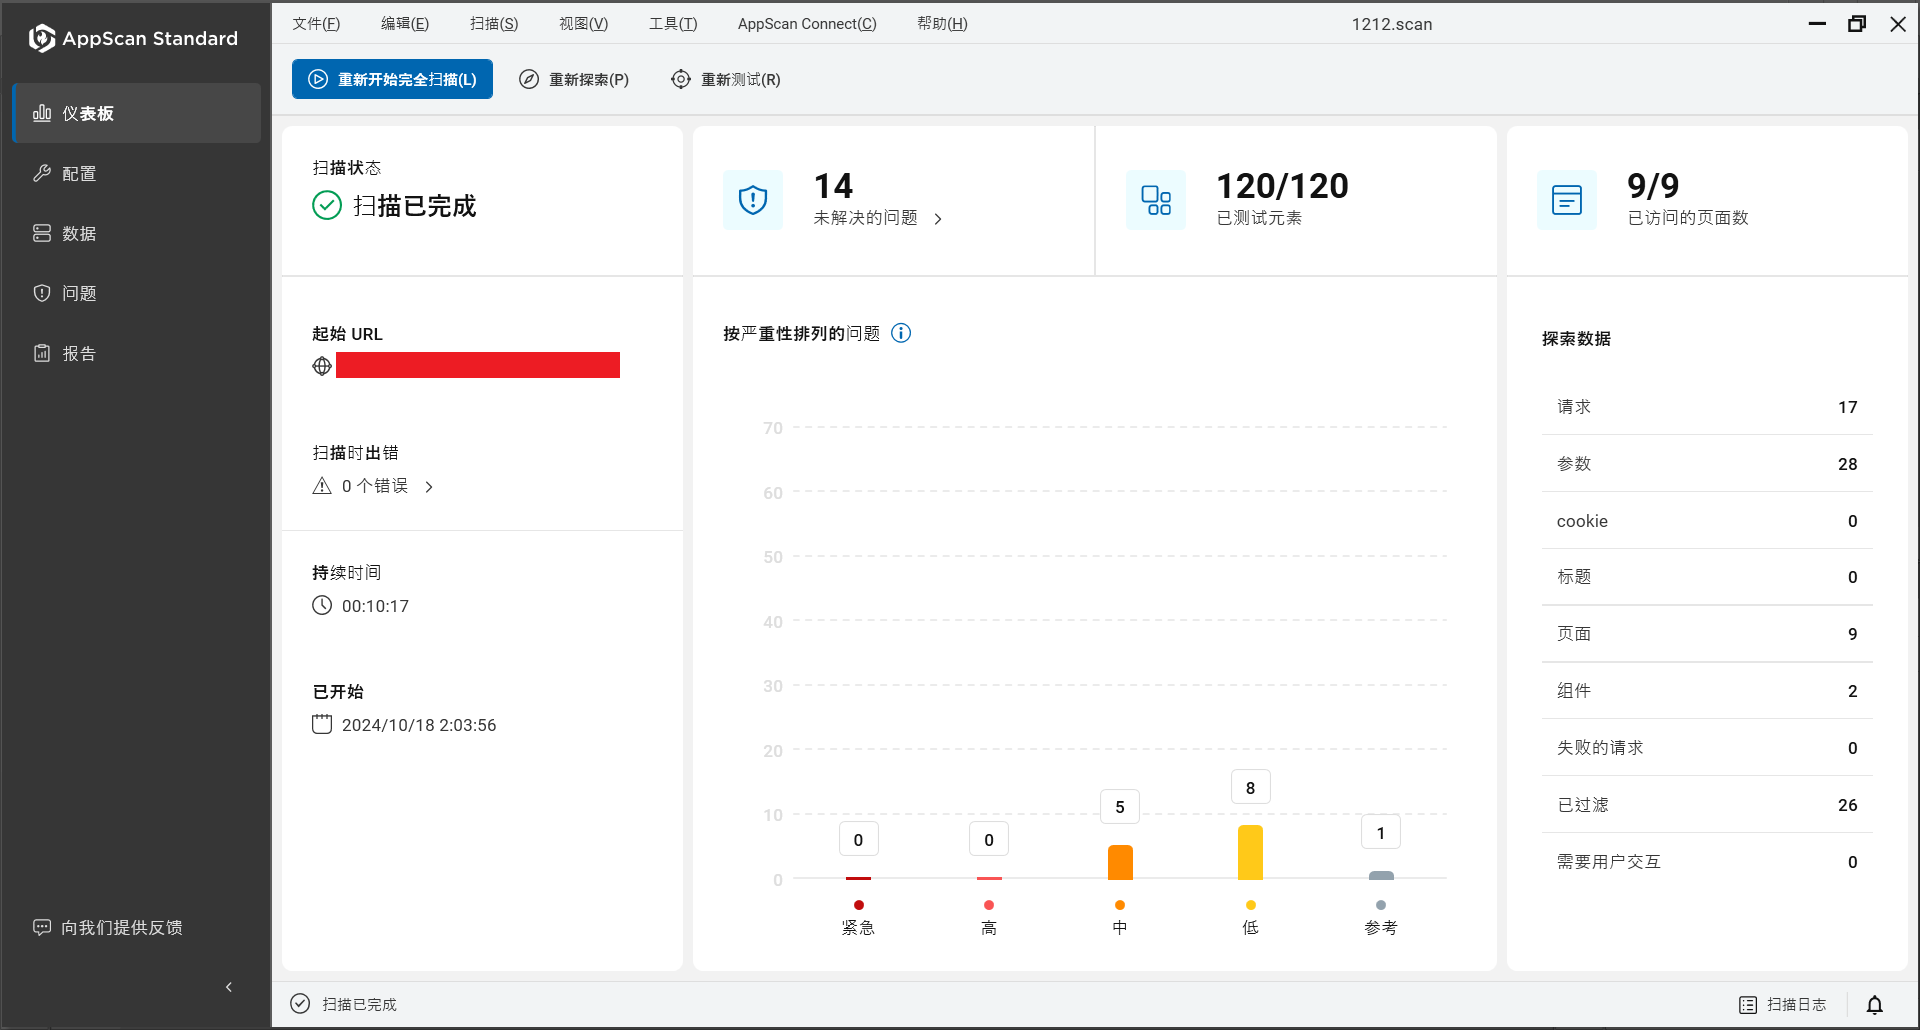The height and width of the screenshot is (1030, 1920).
Task: Open the 视图(V) menu
Action: click(x=583, y=24)
